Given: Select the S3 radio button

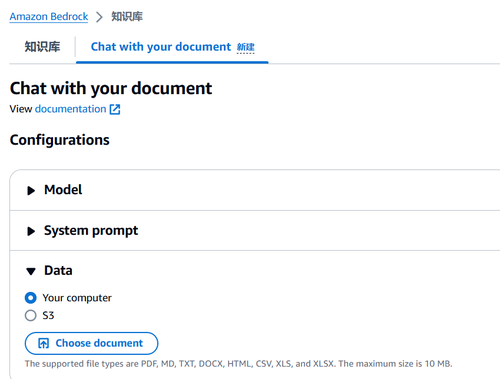Looking at the screenshot, I should coord(31,315).
